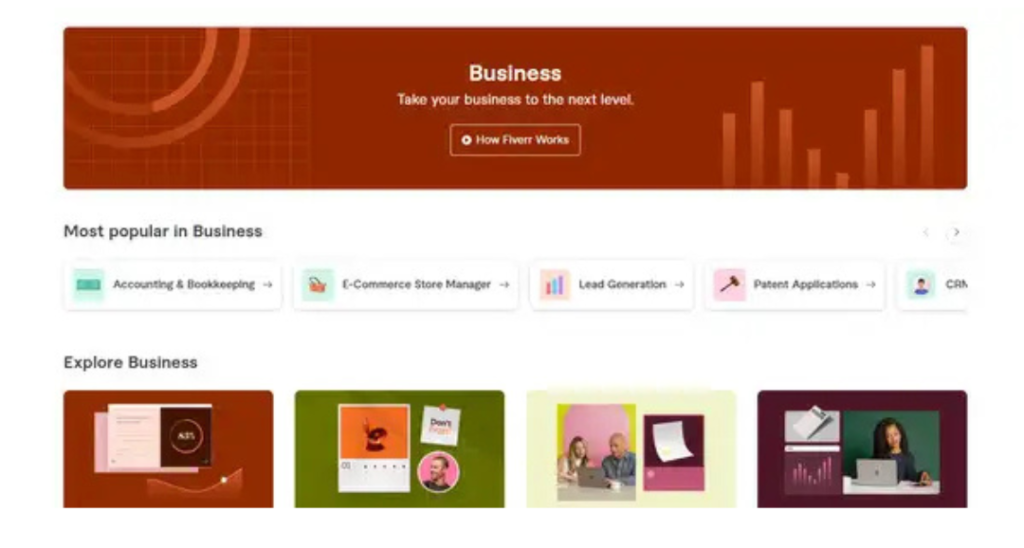The image size is (1024, 548).
Task: Open the green Explore Business thumbnail
Action: pyautogui.click(x=399, y=448)
